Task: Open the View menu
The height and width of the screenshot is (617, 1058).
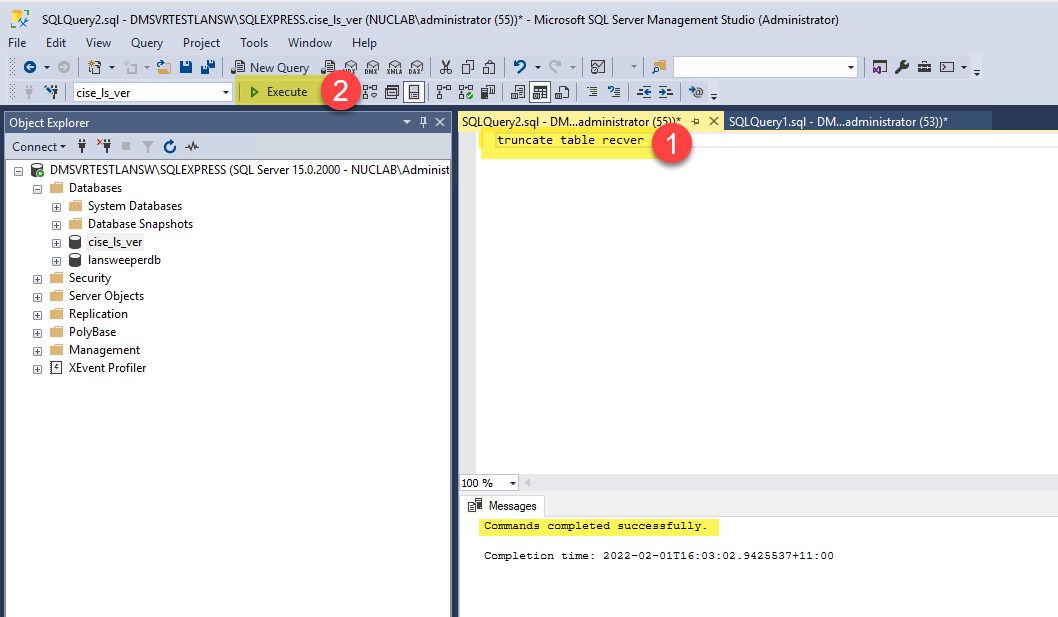Action: [99, 43]
